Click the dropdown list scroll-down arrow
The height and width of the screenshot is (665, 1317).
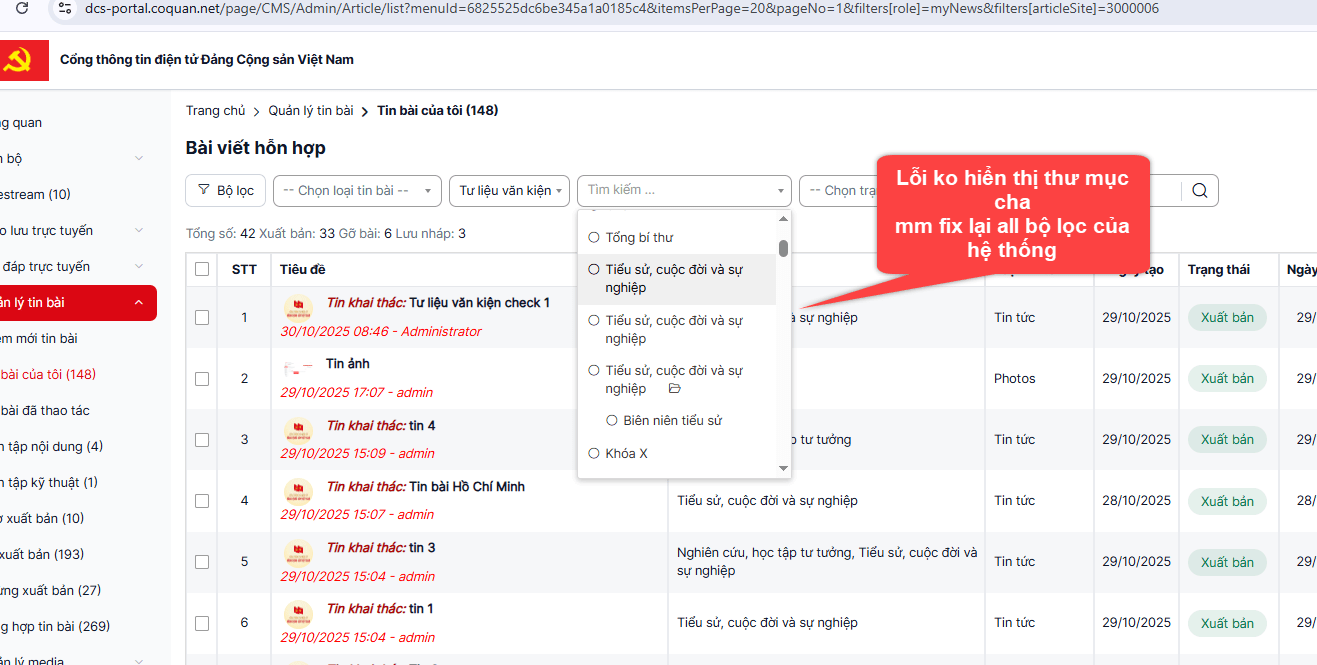pyautogui.click(x=783, y=467)
